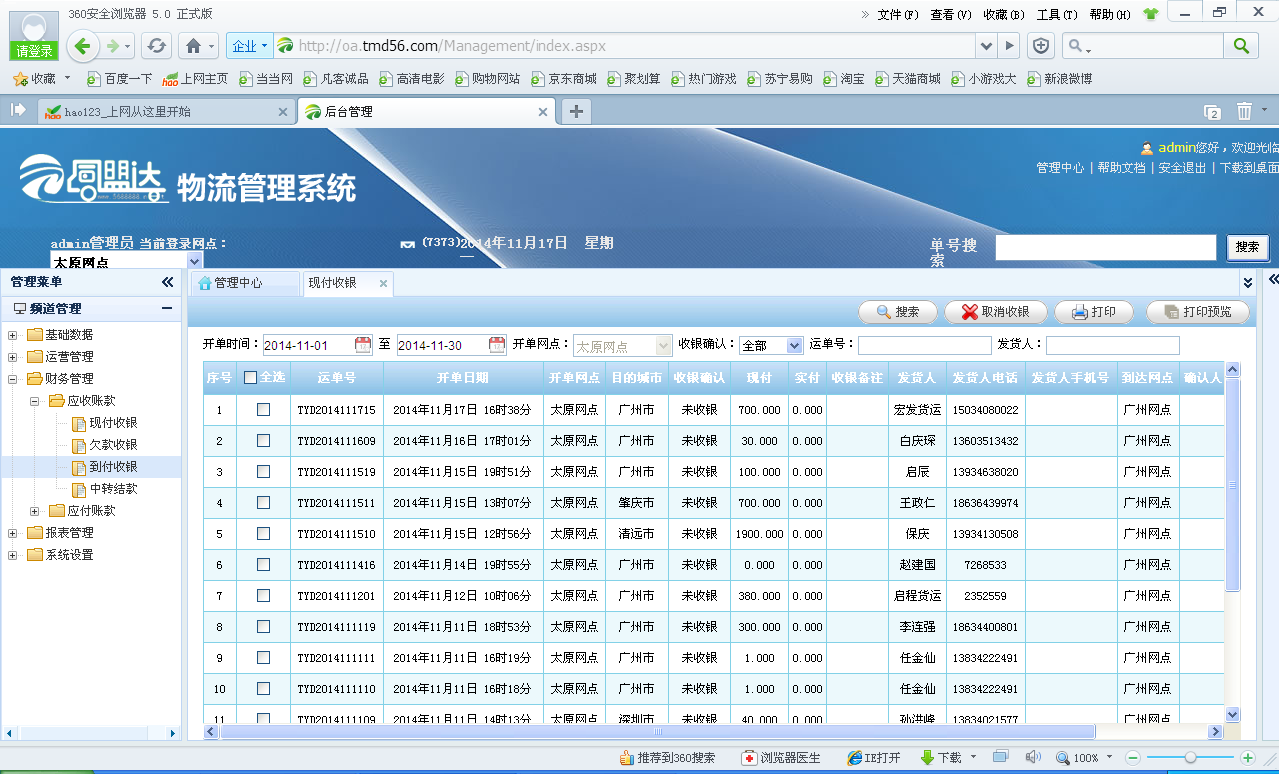Check the box for row TYD2014111519
The image size is (1279, 774).
[263, 471]
